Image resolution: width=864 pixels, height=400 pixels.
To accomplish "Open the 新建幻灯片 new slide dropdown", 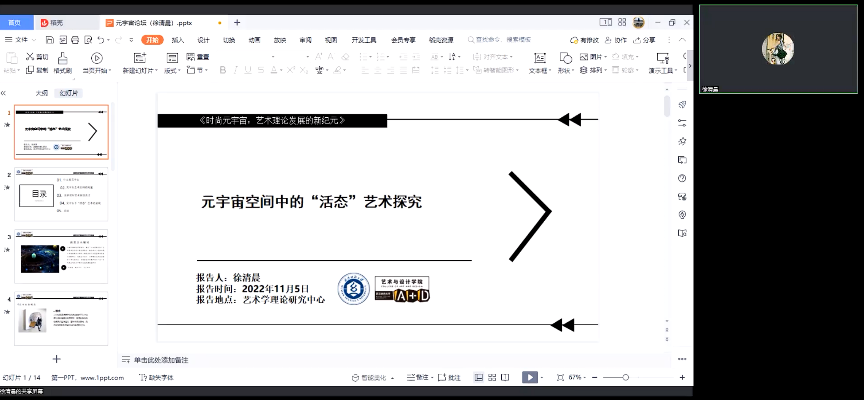I will (x=139, y=71).
